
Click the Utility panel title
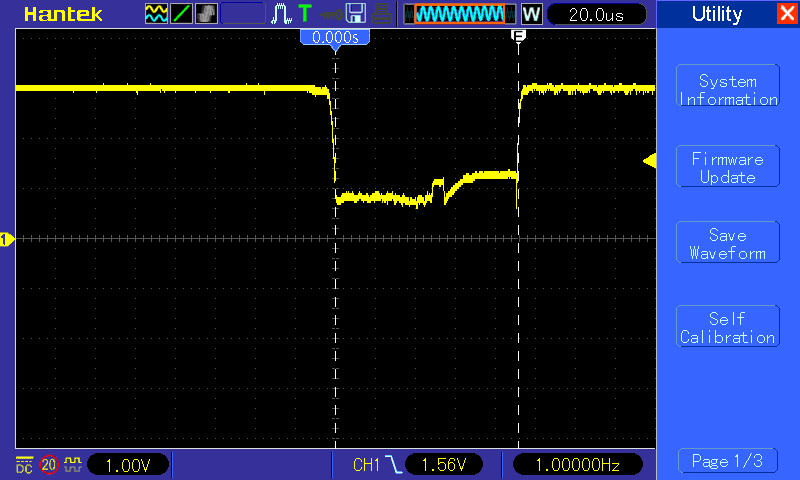[x=717, y=14]
